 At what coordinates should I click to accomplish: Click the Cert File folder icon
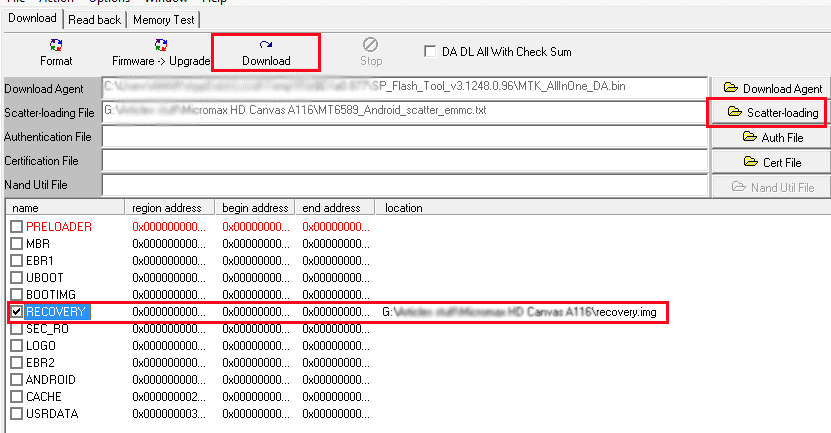point(751,161)
